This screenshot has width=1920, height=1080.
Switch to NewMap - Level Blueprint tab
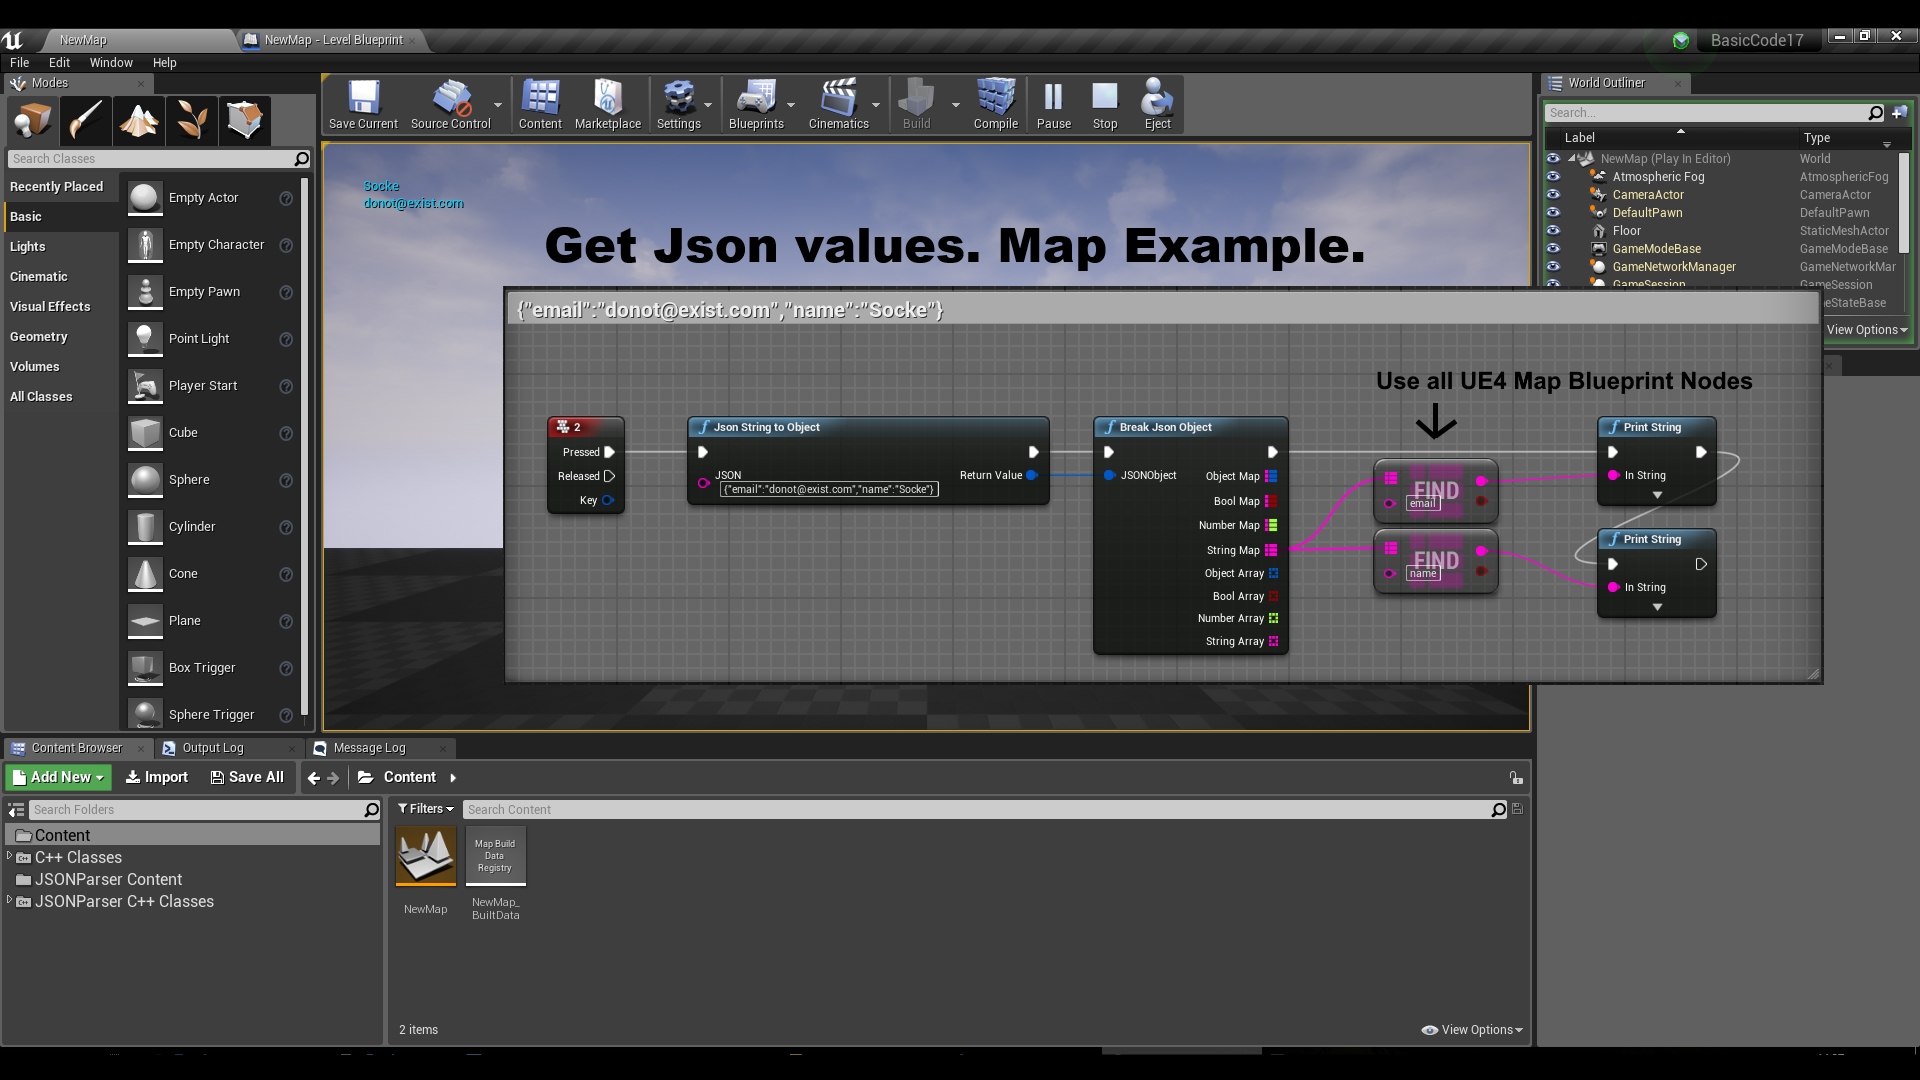pos(333,40)
